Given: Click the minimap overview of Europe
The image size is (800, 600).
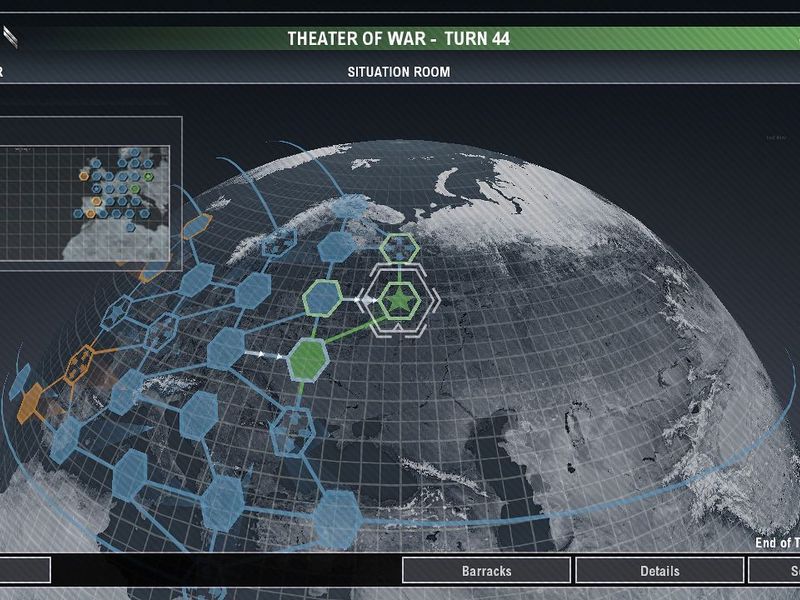Looking at the screenshot, I should pyautogui.click(x=84, y=203).
